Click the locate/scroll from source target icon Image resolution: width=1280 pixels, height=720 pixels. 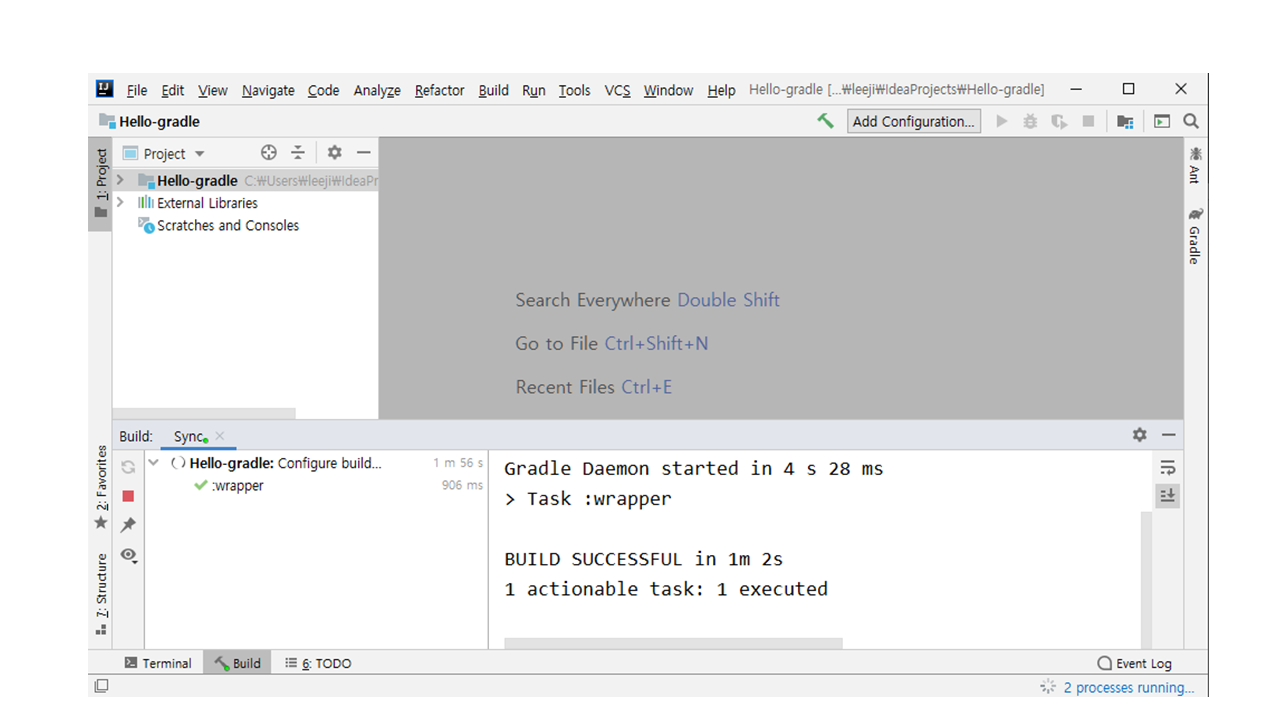tap(268, 153)
